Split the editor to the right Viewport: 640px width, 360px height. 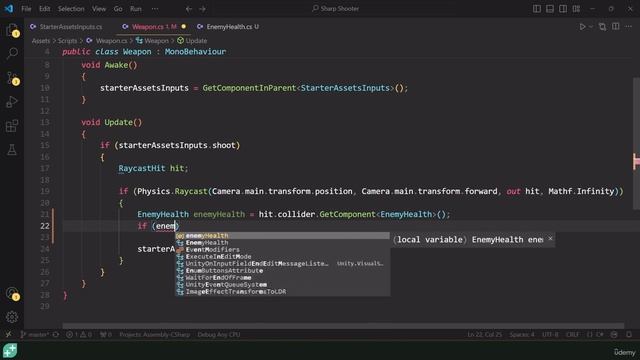(616, 27)
